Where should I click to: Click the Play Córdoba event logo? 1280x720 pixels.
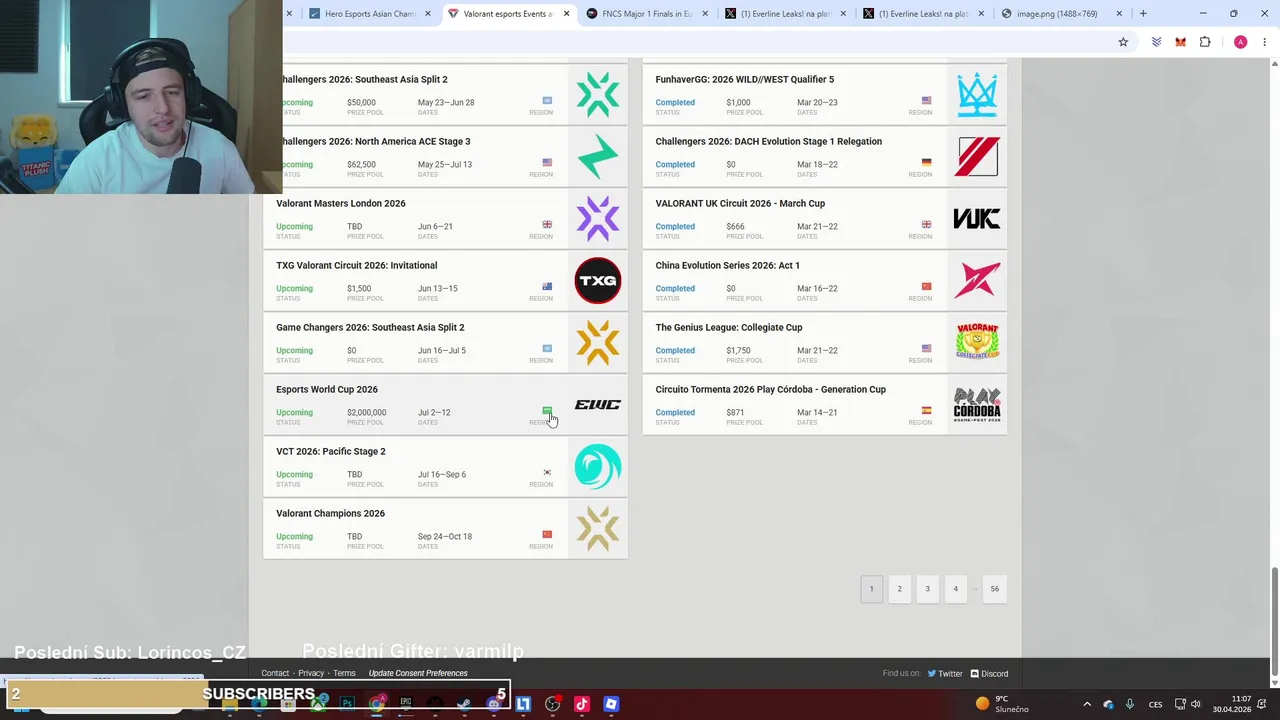(x=977, y=404)
